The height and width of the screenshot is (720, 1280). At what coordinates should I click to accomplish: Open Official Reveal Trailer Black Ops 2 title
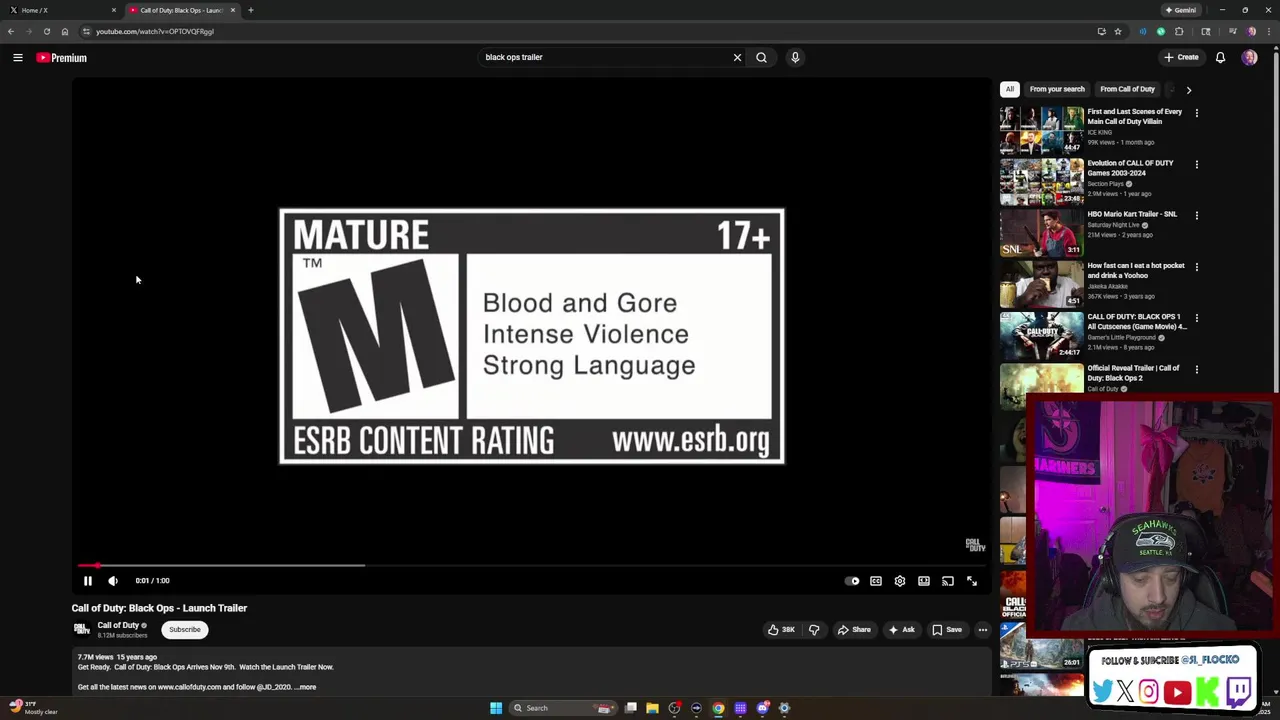click(1133, 373)
